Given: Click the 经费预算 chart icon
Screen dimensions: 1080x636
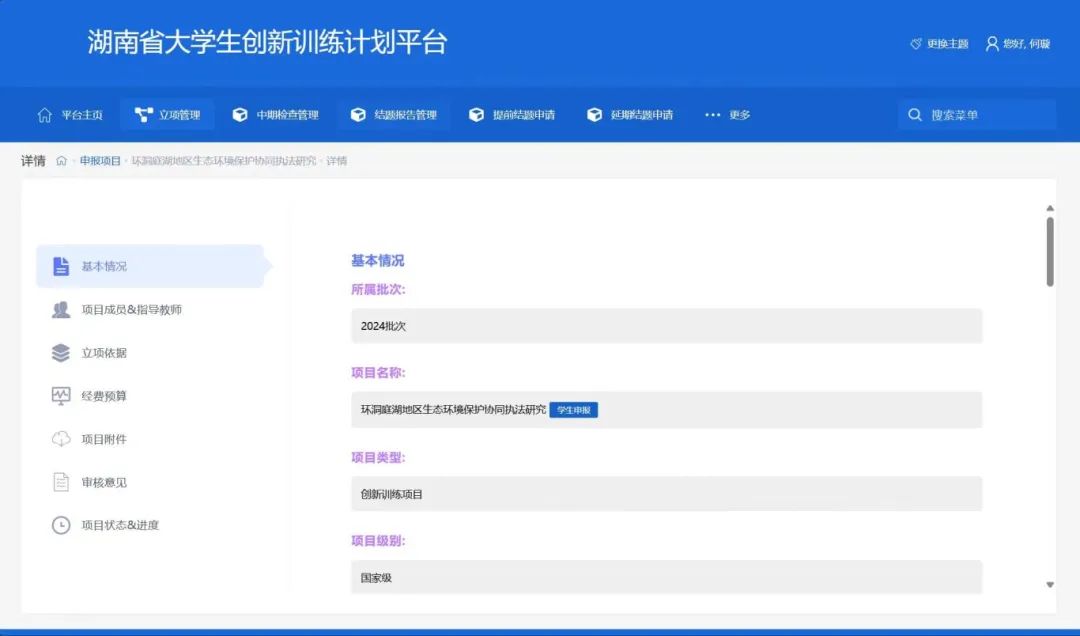Looking at the screenshot, I should click(x=61, y=396).
